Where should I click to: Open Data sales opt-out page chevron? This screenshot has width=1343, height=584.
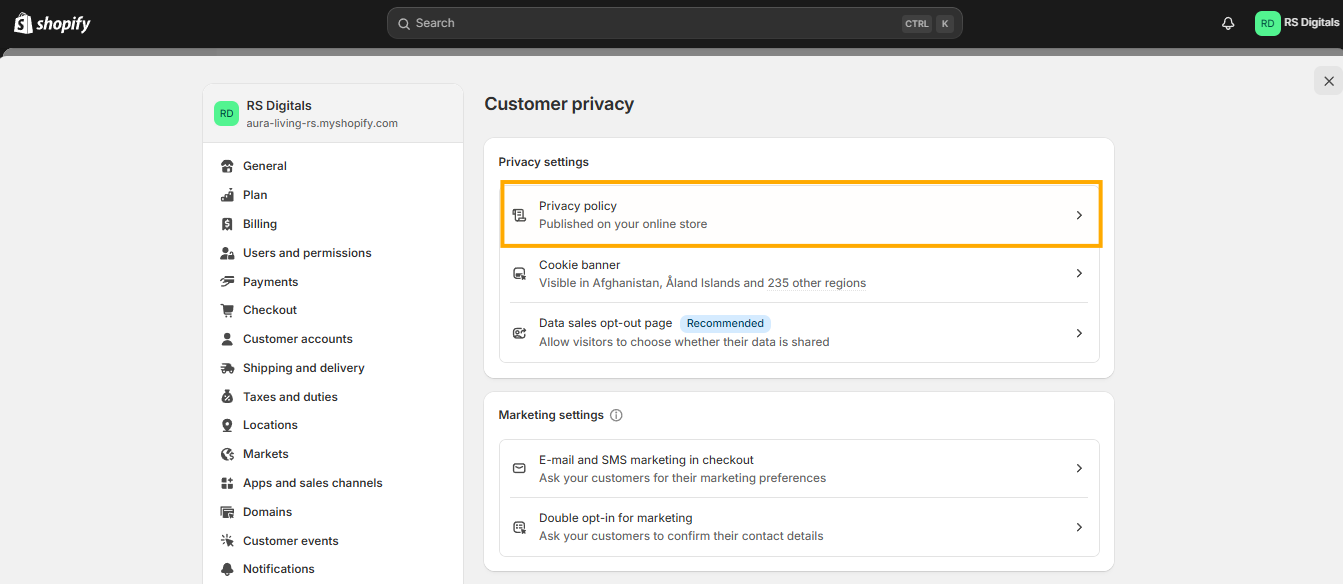[1079, 333]
